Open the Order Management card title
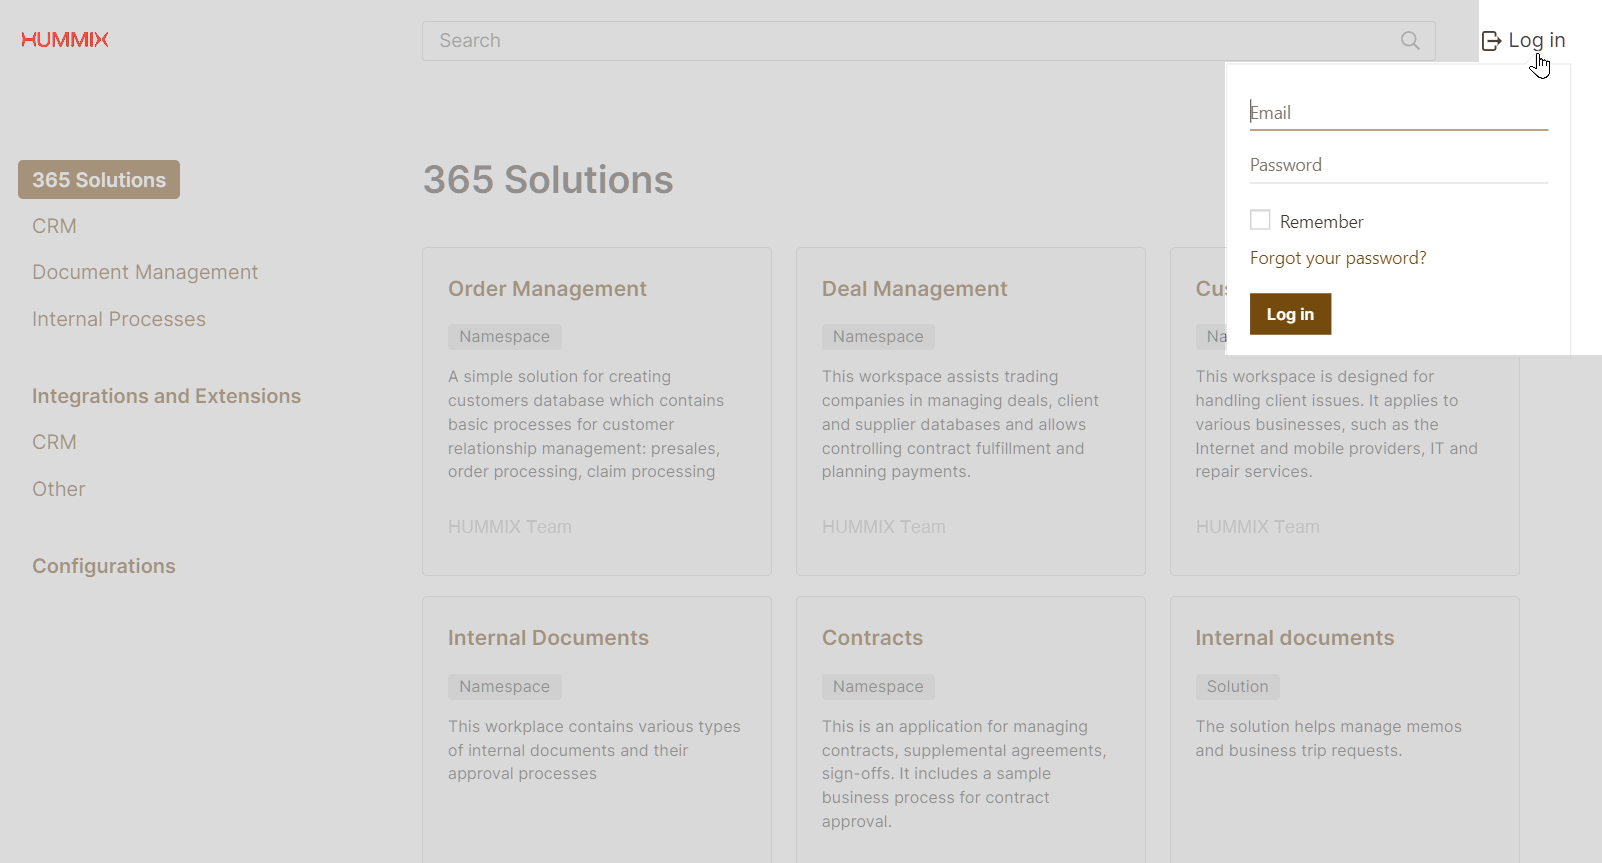Viewport: 1602px width, 863px height. pos(547,289)
